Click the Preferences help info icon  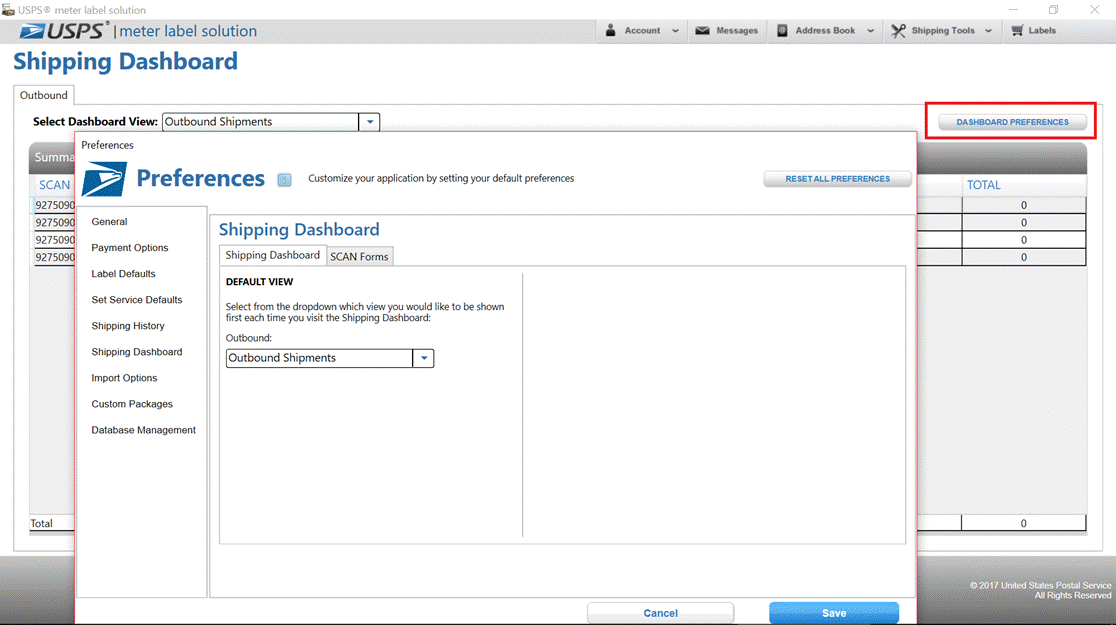[285, 179]
